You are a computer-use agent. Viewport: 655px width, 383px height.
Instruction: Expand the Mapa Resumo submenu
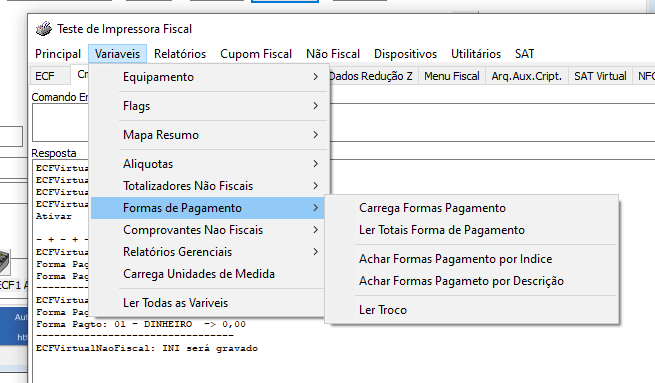pos(208,135)
